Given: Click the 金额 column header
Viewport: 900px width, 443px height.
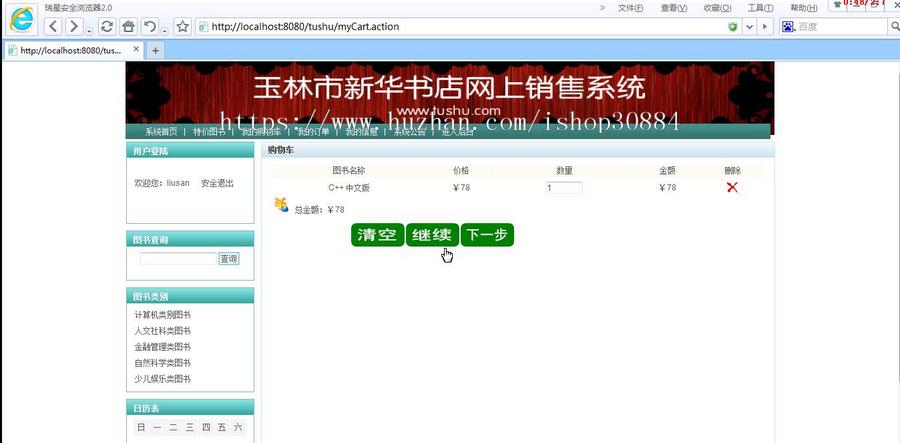Looking at the screenshot, I should pos(667,170).
